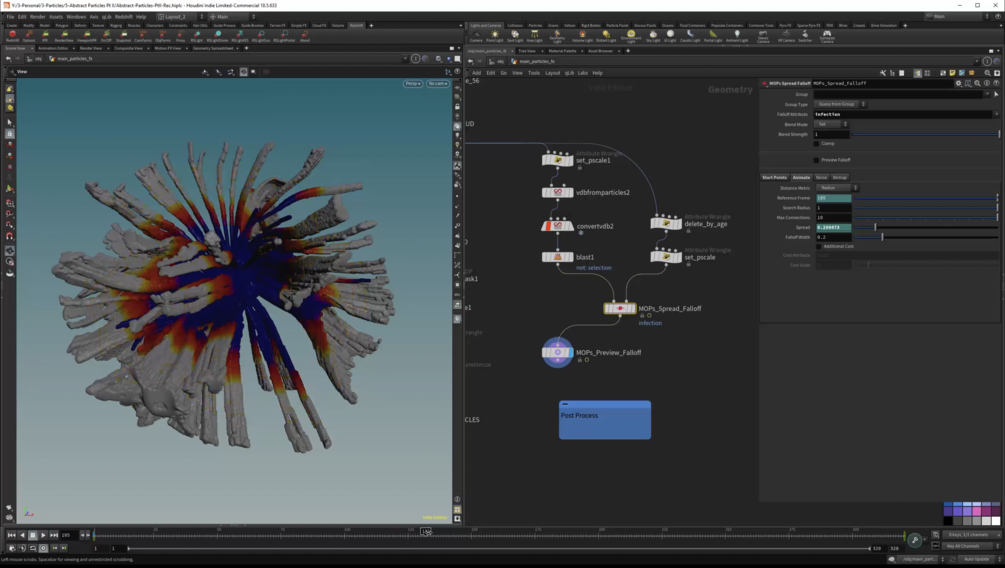Open the Group field dropdown arrow
Image resolution: width=1005 pixels, height=568 pixels.
(x=987, y=94)
